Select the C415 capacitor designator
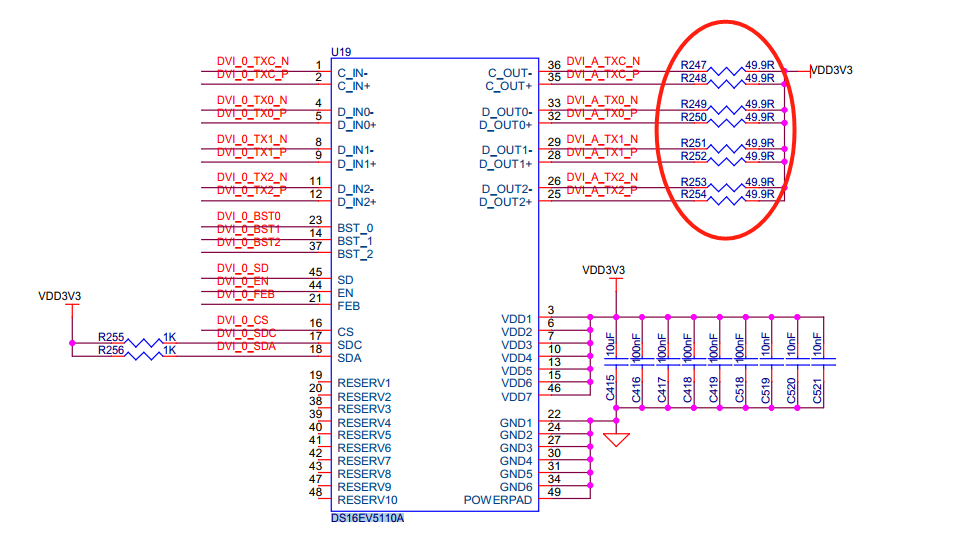This screenshot has height=546, width=961. pyautogui.click(x=610, y=389)
